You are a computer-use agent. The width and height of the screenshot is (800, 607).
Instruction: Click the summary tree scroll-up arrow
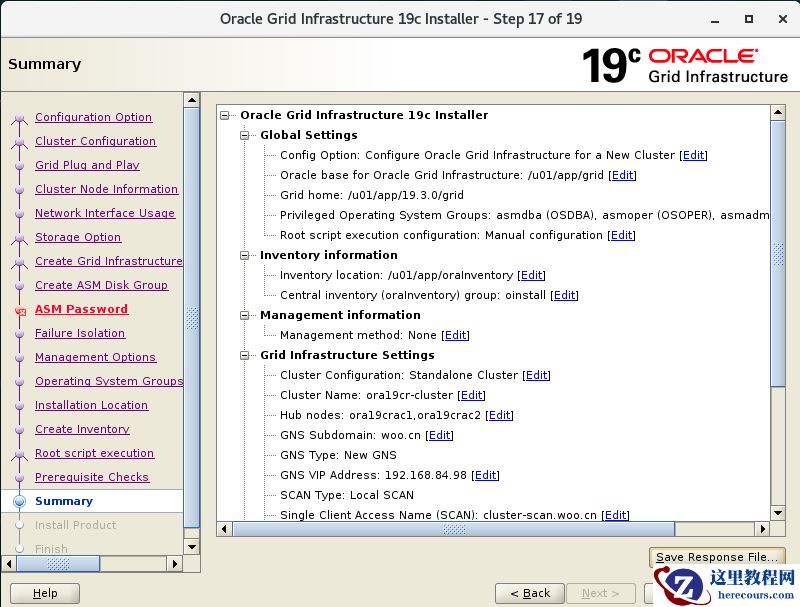778,112
